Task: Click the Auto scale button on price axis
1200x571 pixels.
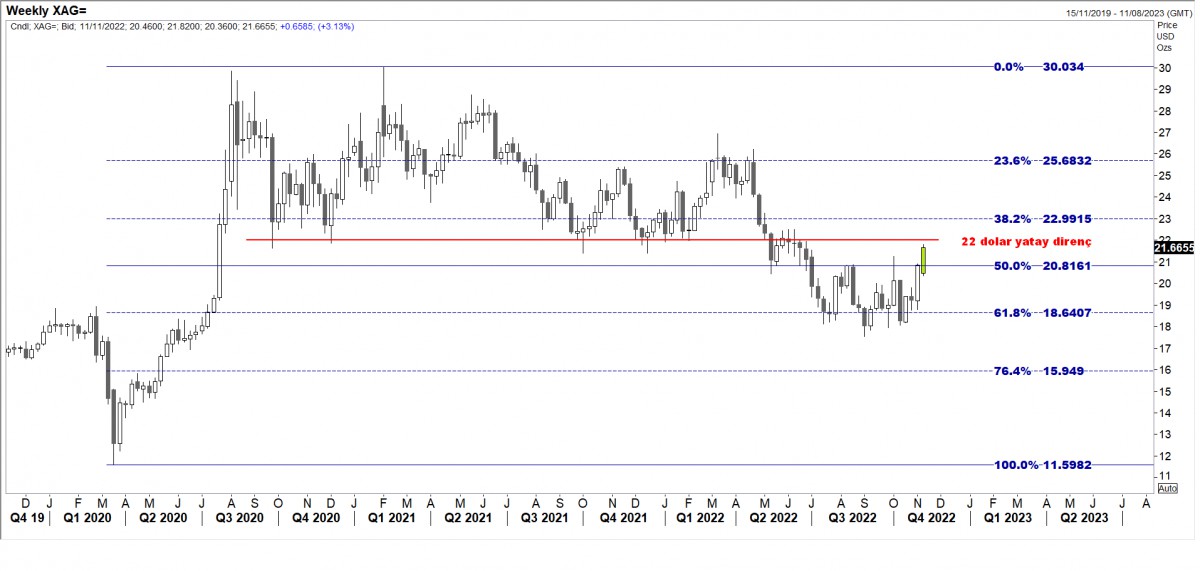Action: [x=1166, y=487]
